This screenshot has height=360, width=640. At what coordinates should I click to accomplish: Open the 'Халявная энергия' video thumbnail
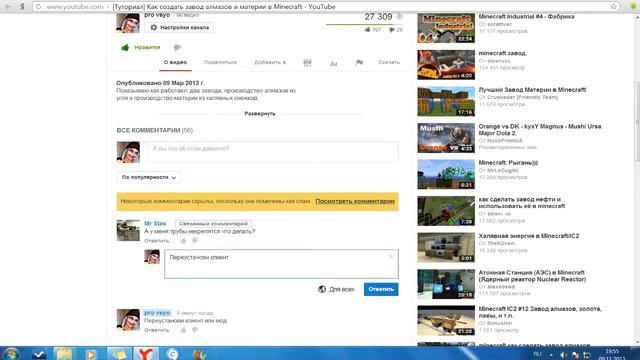pos(446,247)
